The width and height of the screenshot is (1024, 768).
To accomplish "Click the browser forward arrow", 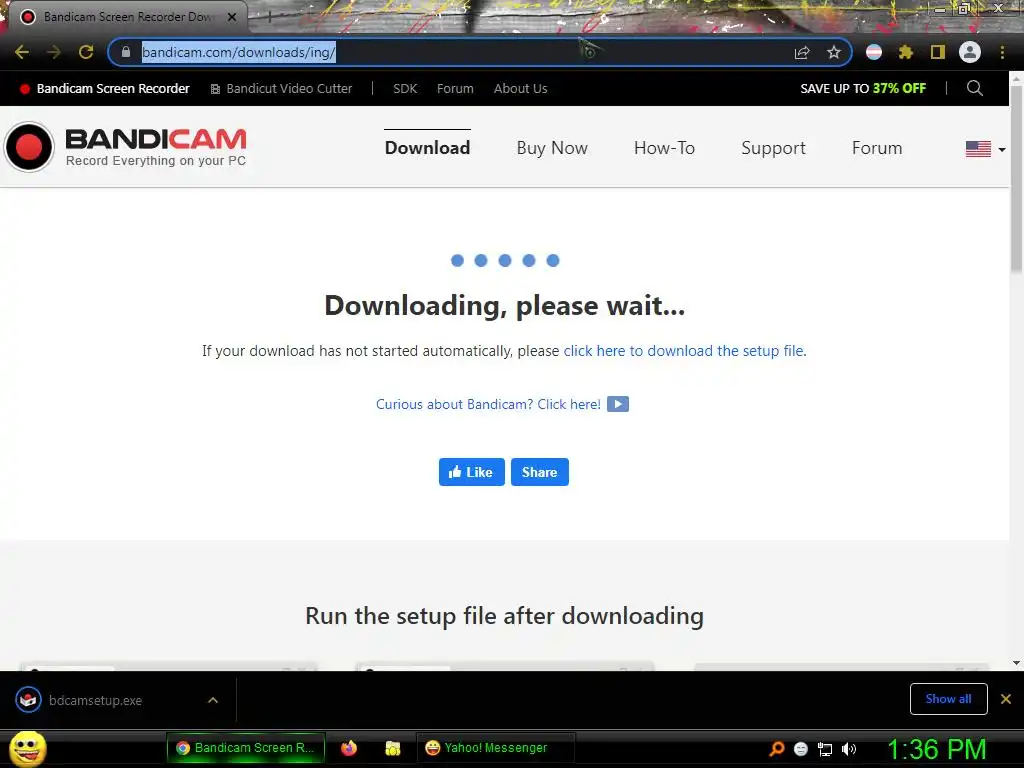I will click(54, 52).
